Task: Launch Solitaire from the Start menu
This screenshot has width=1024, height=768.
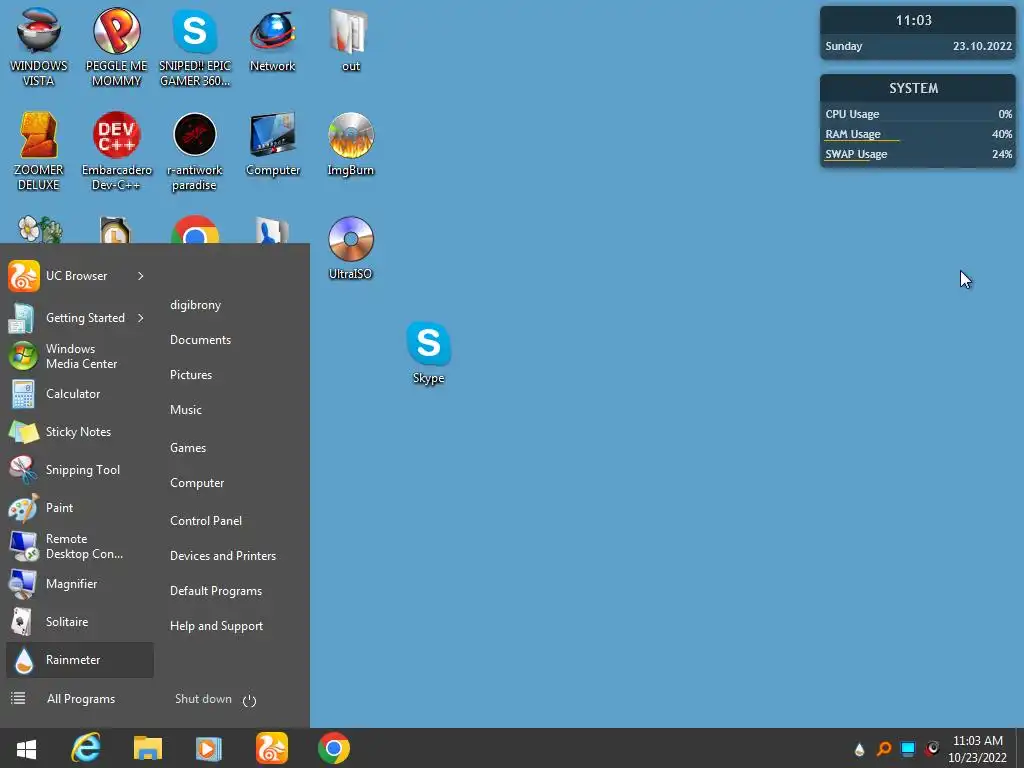Action: 80,622
